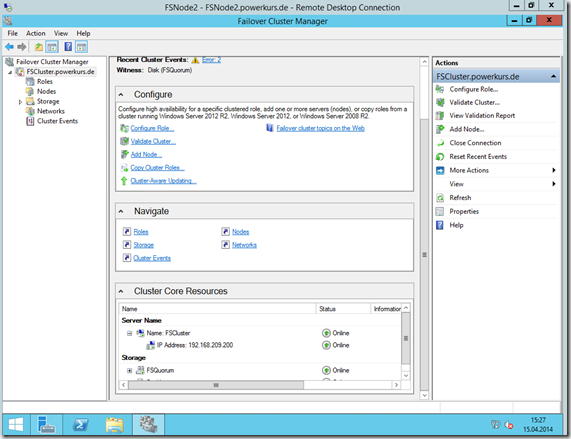Select Storage in the console tree

pos(48,101)
